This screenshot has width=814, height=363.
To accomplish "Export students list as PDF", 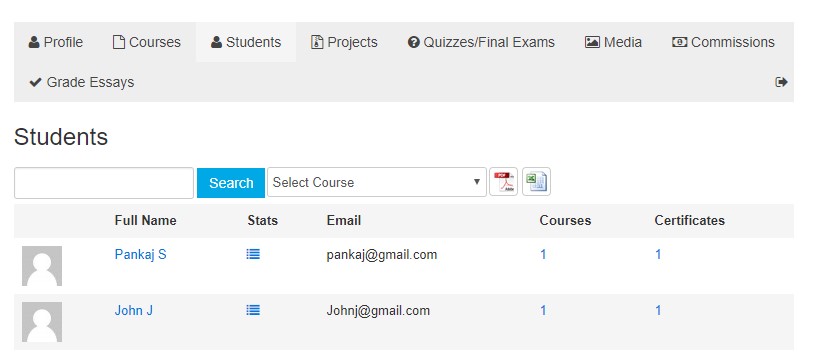I will 503,182.
